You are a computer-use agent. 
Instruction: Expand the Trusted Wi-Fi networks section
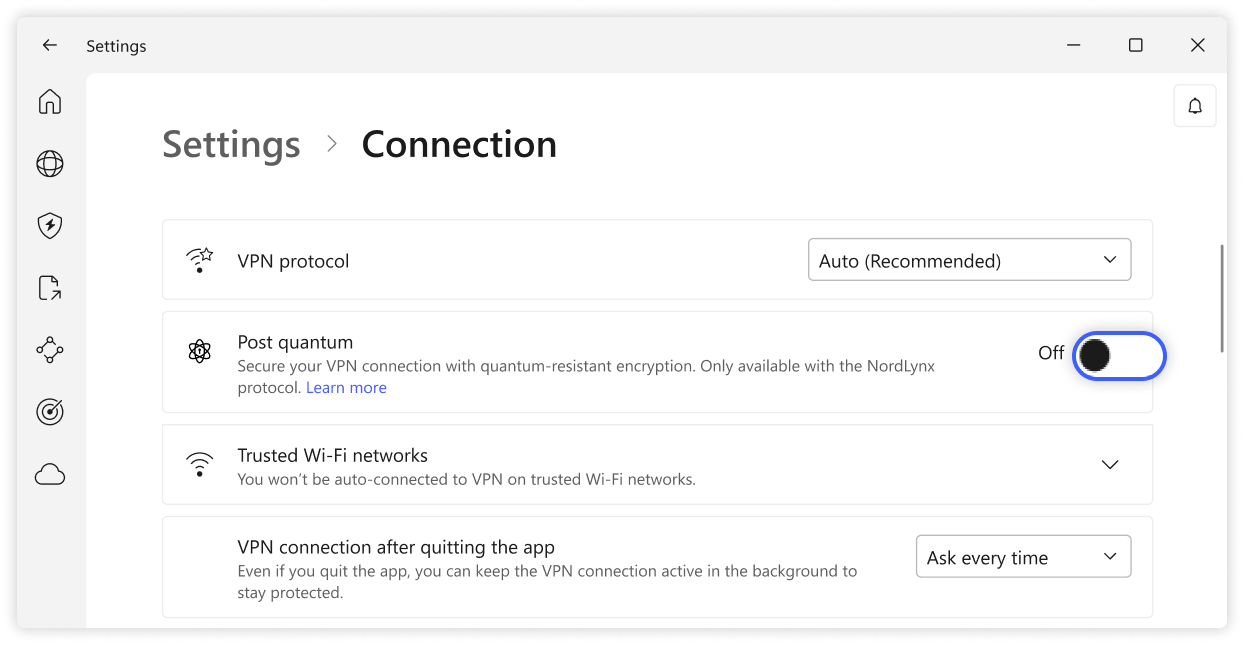click(x=1109, y=465)
